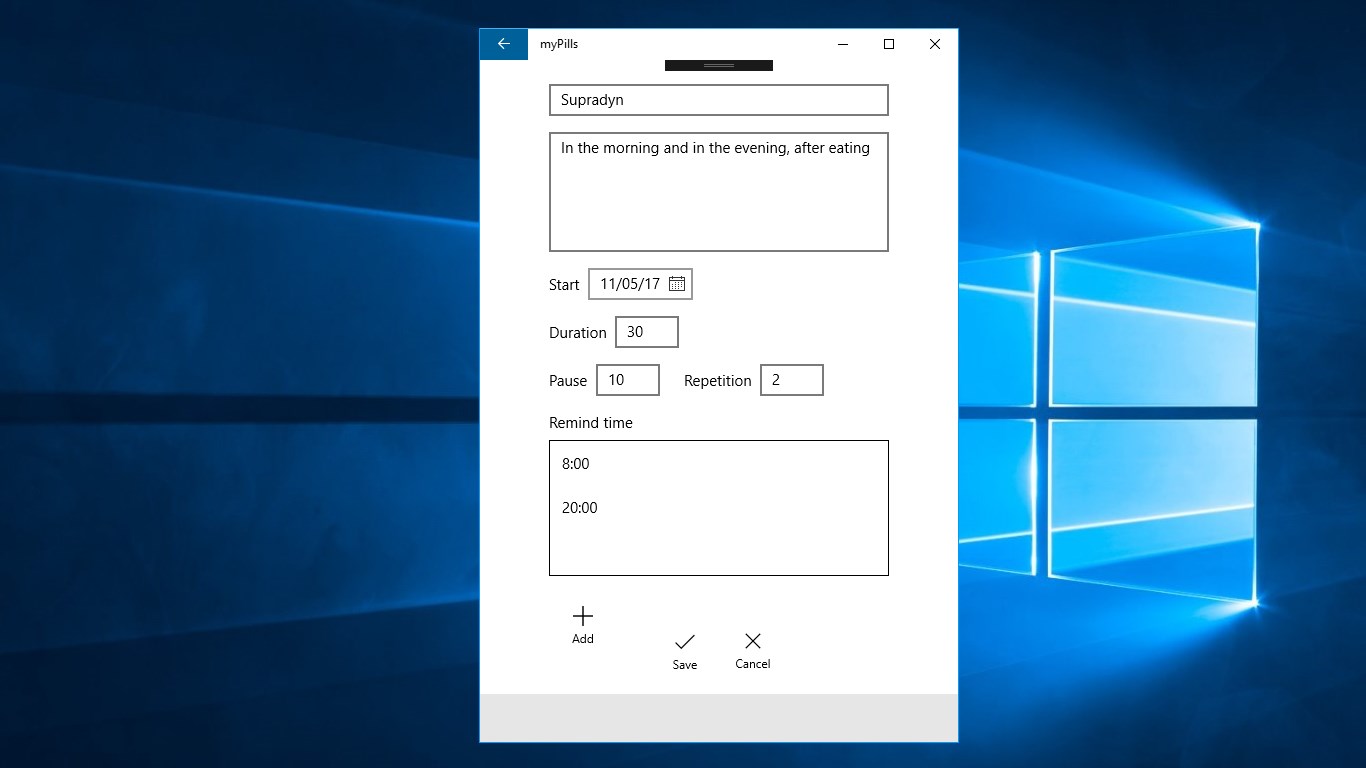The width and height of the screenshot is (1366, 768).
Task: Select the 8:00 remind time entry
Action: [x=575, y=463]
